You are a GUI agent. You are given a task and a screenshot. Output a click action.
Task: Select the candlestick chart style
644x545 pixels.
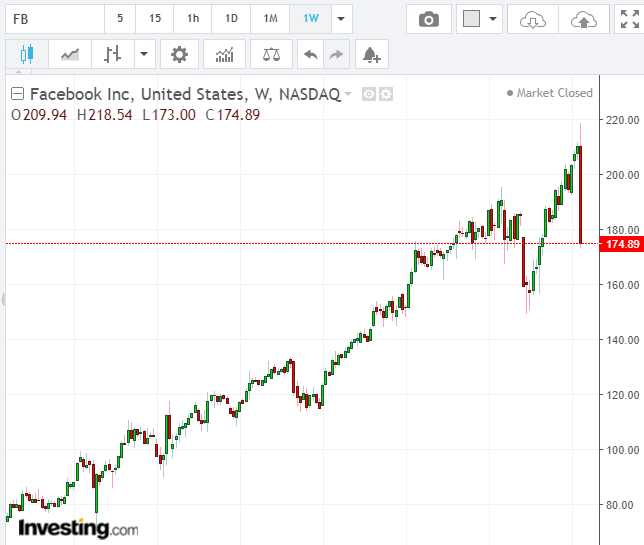point(26,55)
